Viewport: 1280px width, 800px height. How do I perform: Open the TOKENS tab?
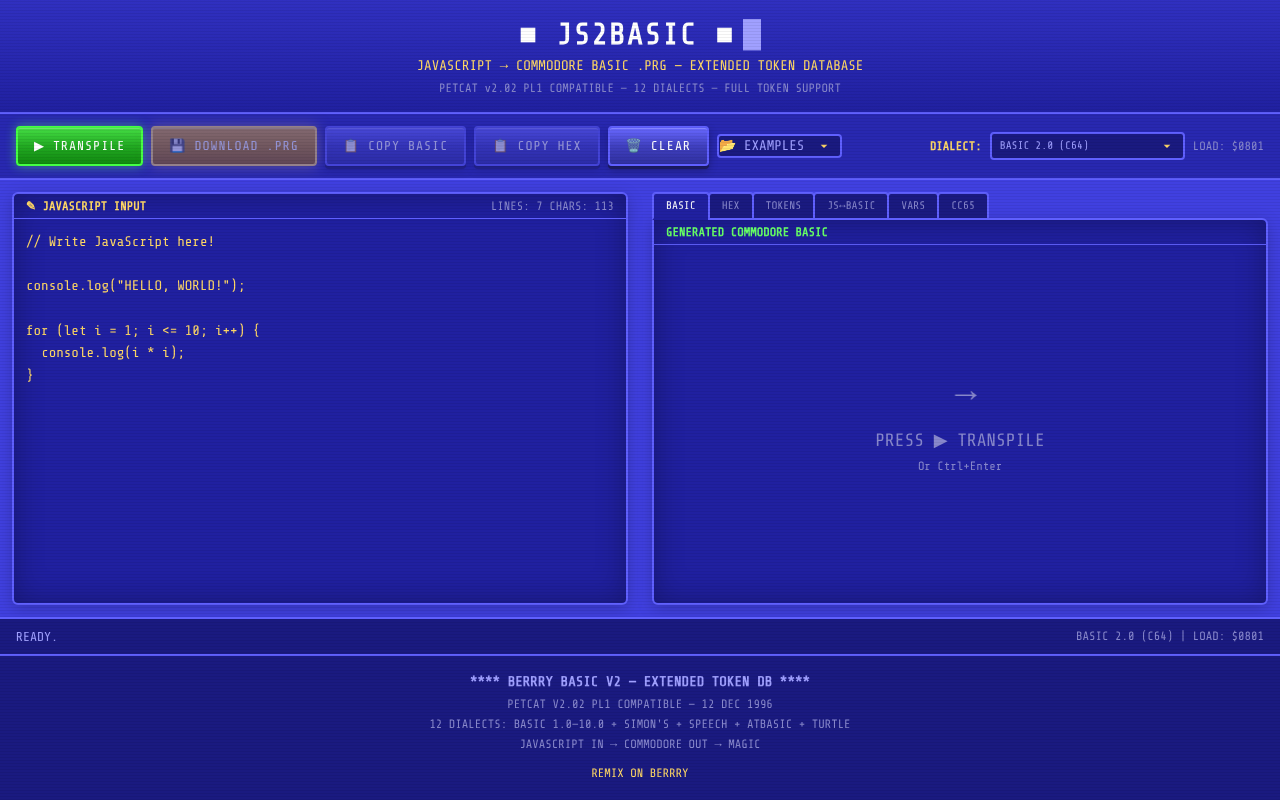(x=783, y=205)
